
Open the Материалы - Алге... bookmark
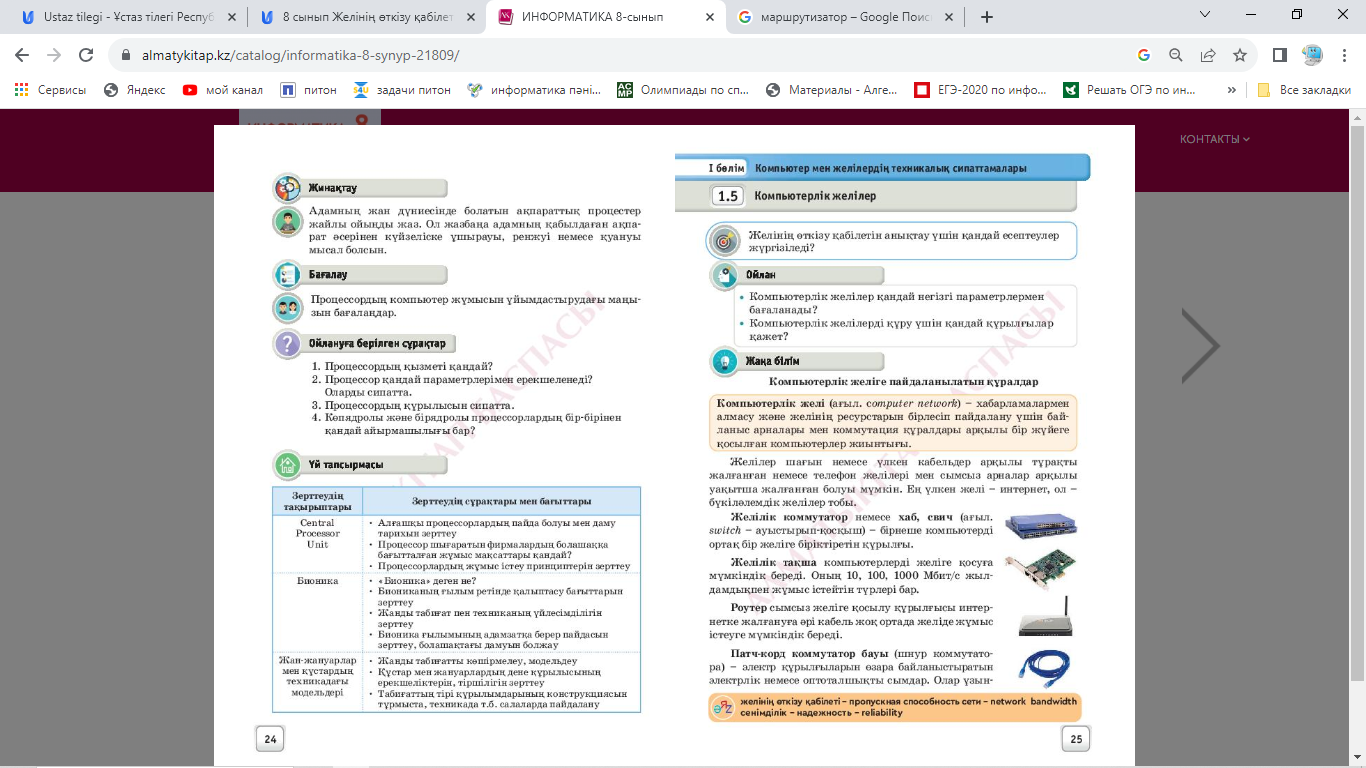(832, 90)
